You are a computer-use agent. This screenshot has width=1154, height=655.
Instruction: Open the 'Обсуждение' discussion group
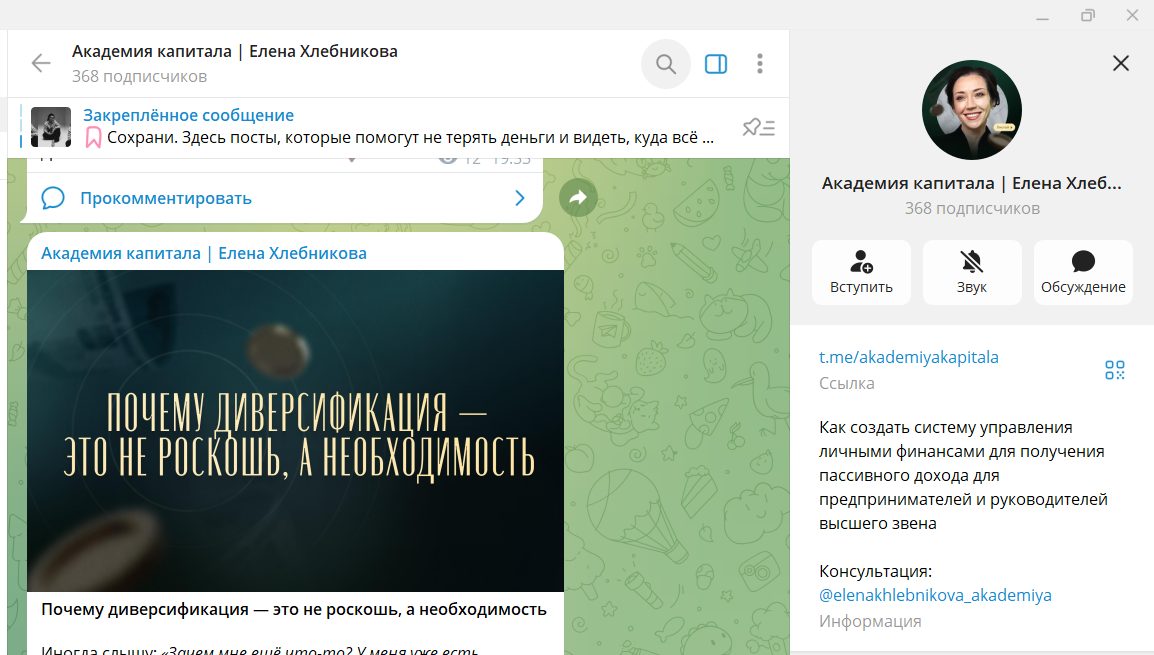(1083, 272)
